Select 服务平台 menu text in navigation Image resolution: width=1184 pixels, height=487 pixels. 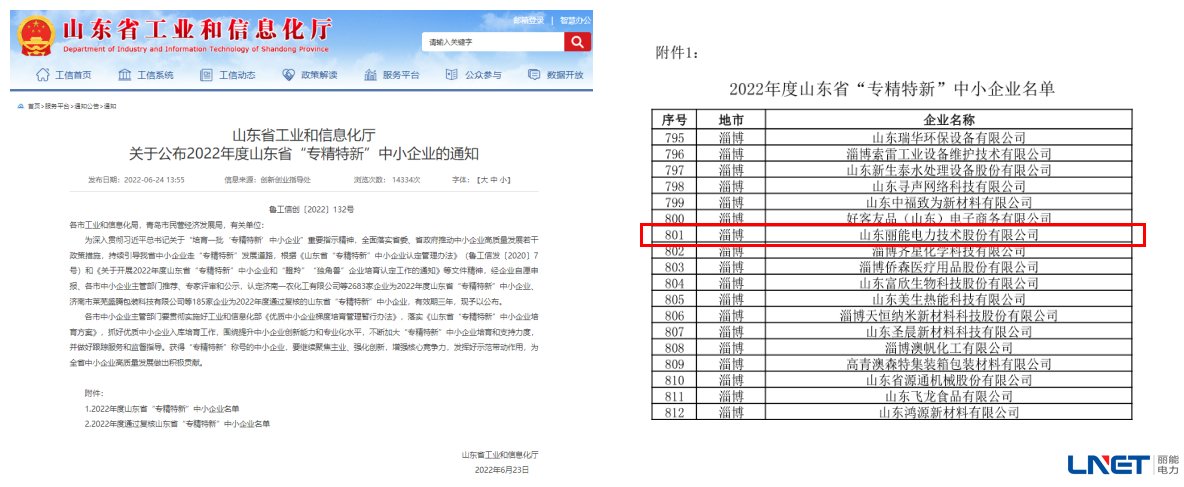coord(401,76)
